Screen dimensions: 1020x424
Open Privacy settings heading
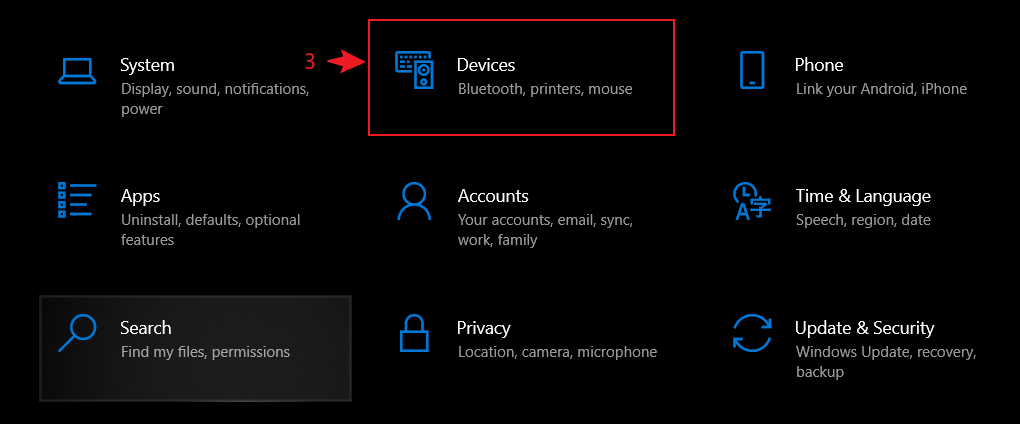484,328
